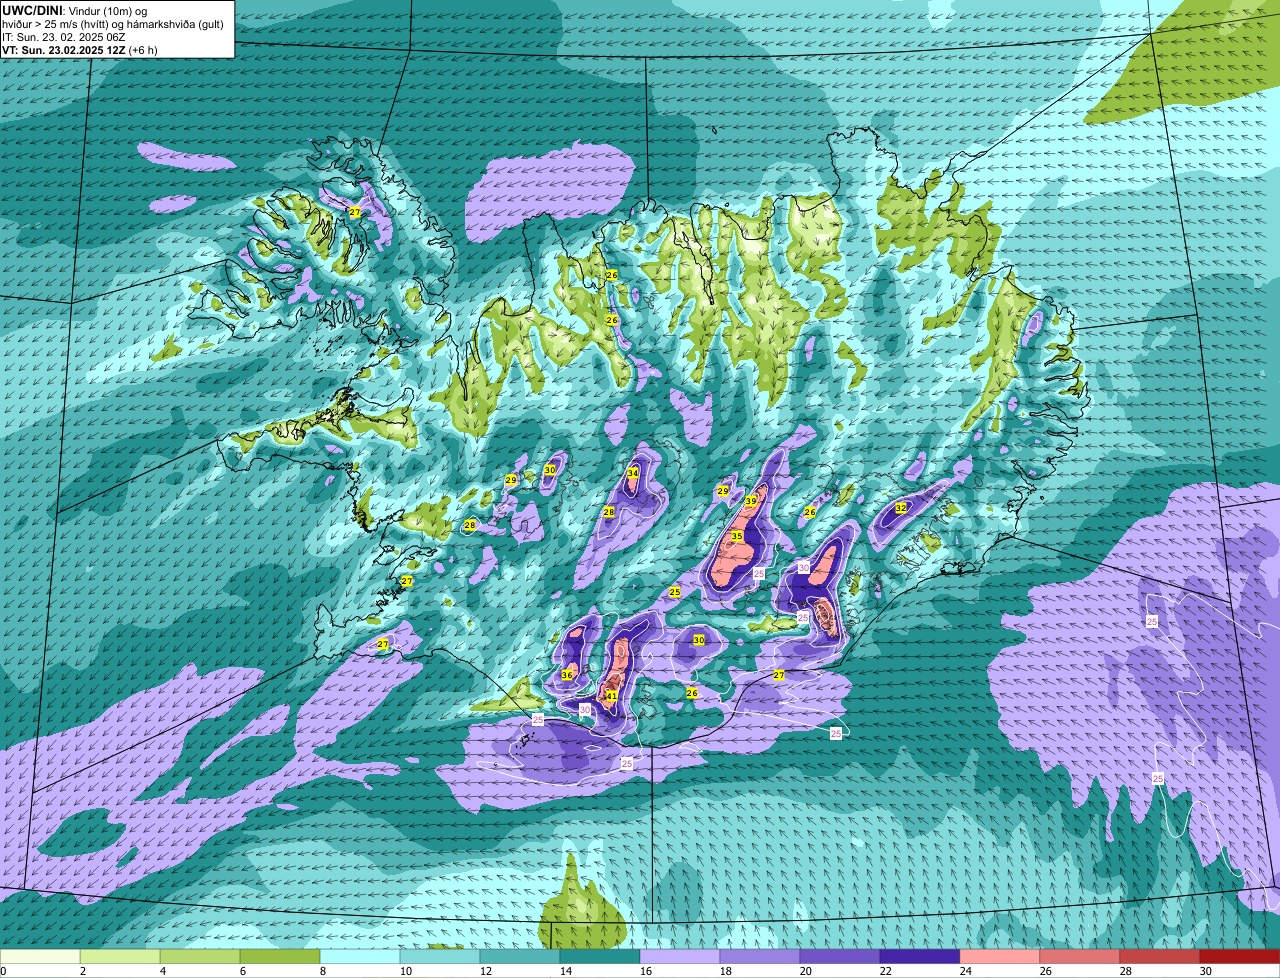The width and height of the screenshot is (1280, 978).
Task: Click the legend scale number 22
Action: [x=886, y=971]
